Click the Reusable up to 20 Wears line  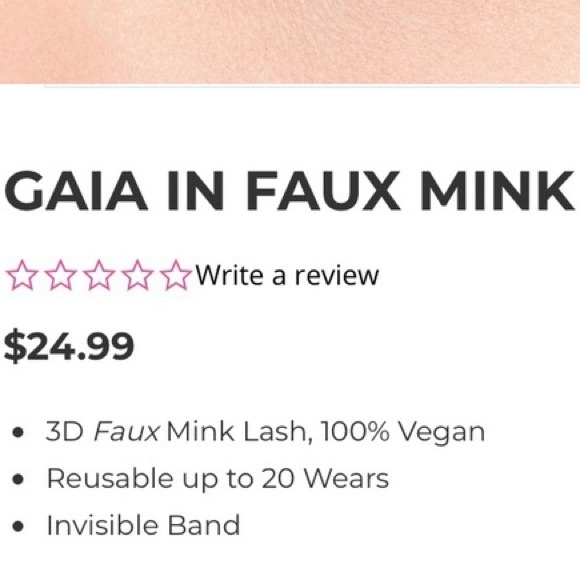218,479
